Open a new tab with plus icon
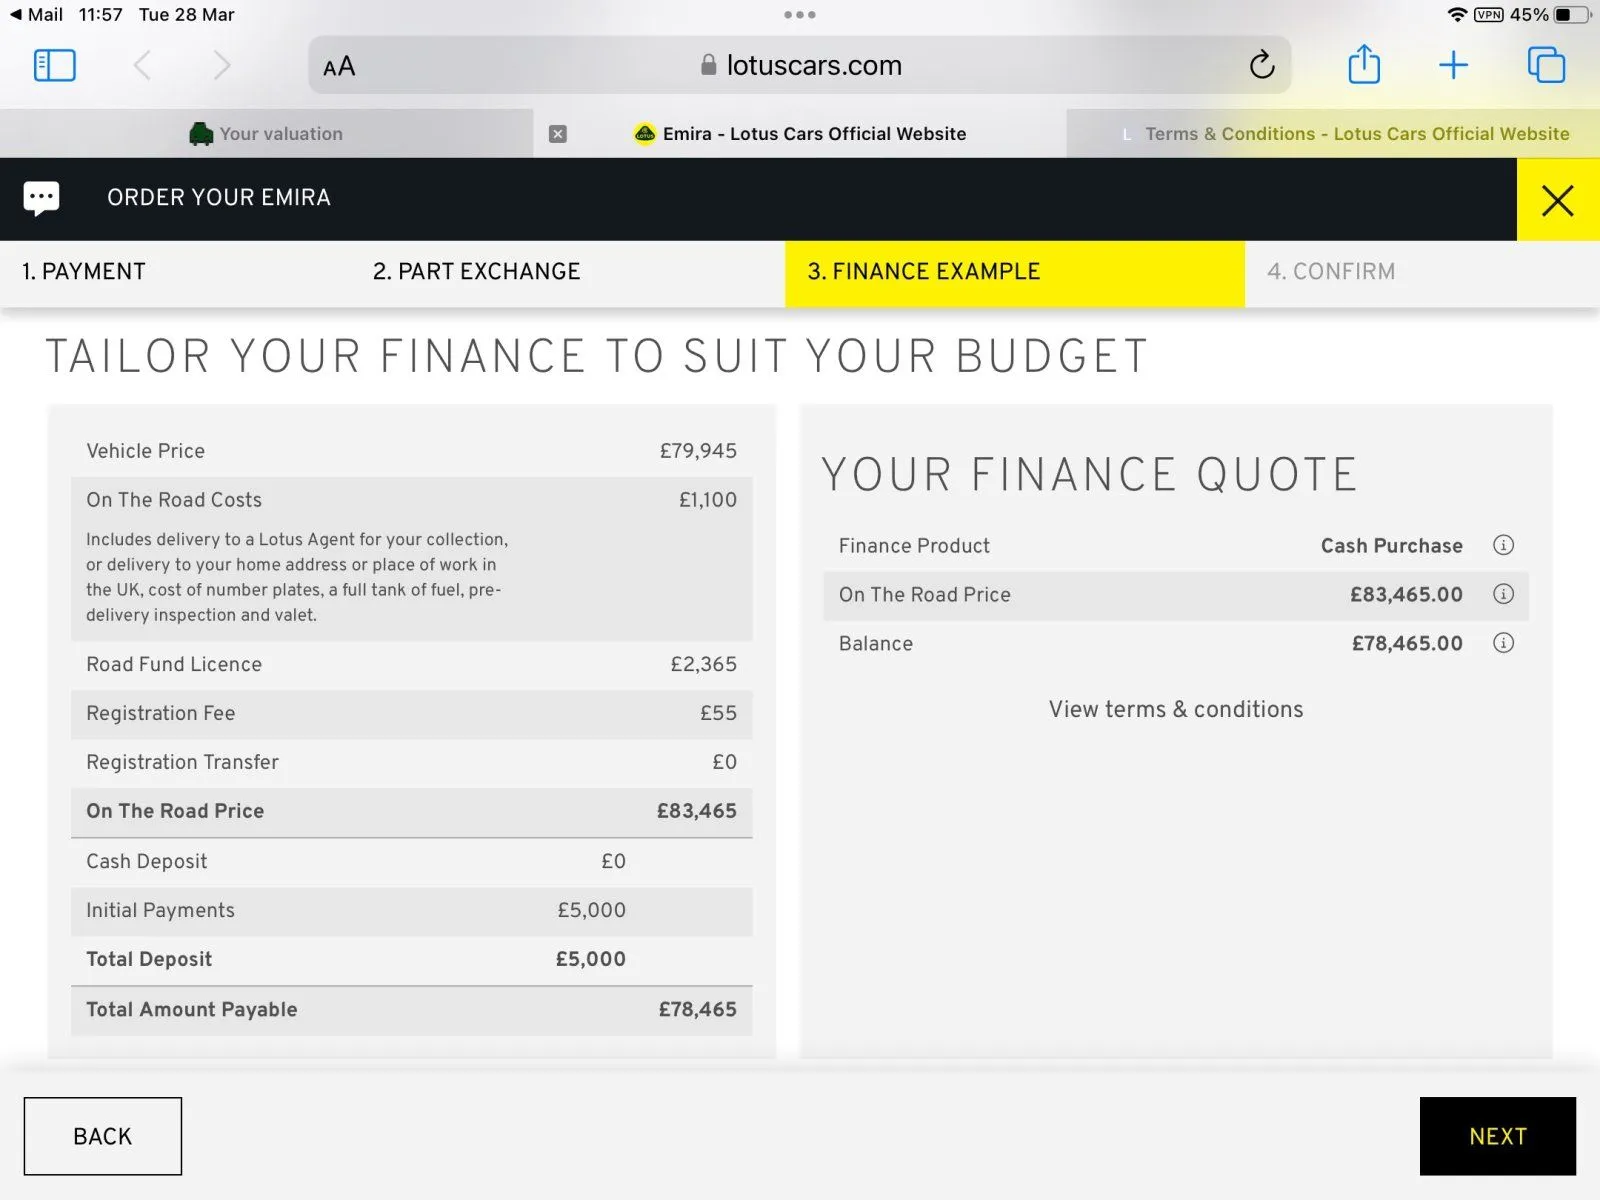The height and width of the screenshot is (1200, 1600). [x=1453, y=66]
